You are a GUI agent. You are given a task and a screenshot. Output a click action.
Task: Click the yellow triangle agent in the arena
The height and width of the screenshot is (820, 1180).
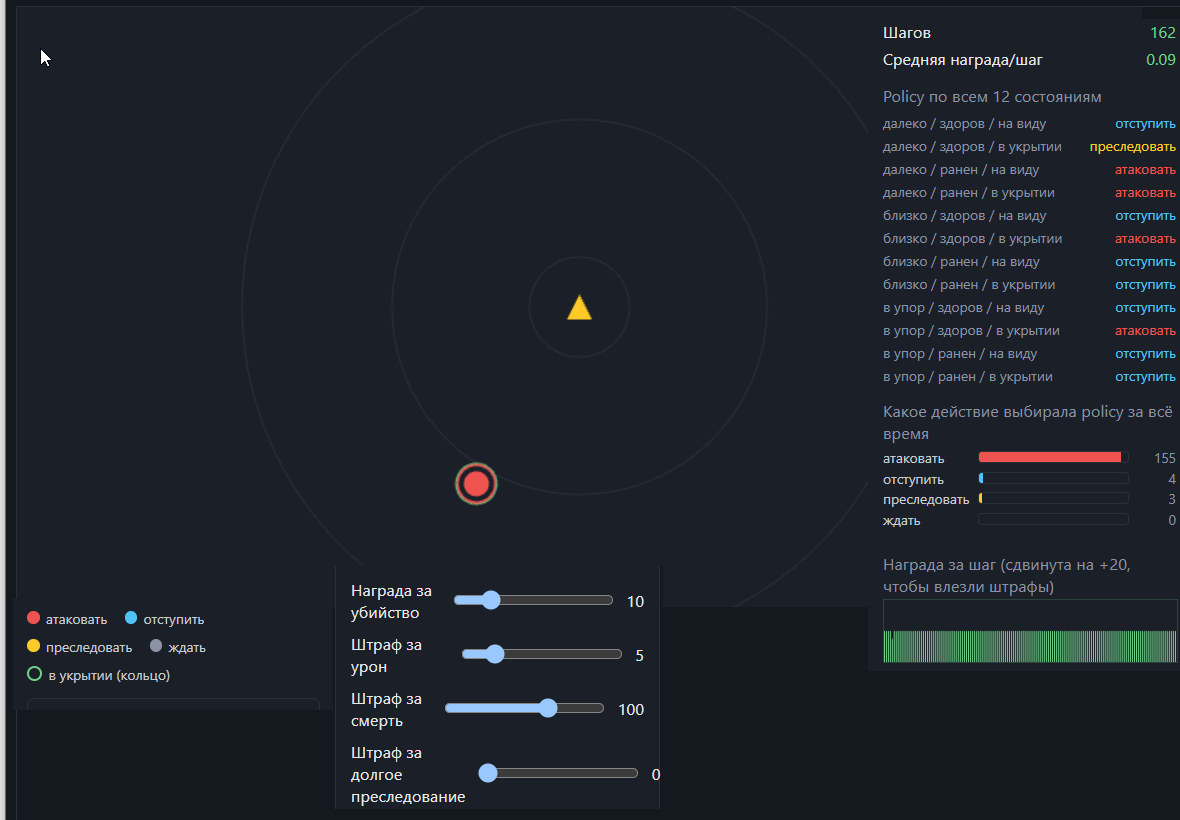point(579,308)
